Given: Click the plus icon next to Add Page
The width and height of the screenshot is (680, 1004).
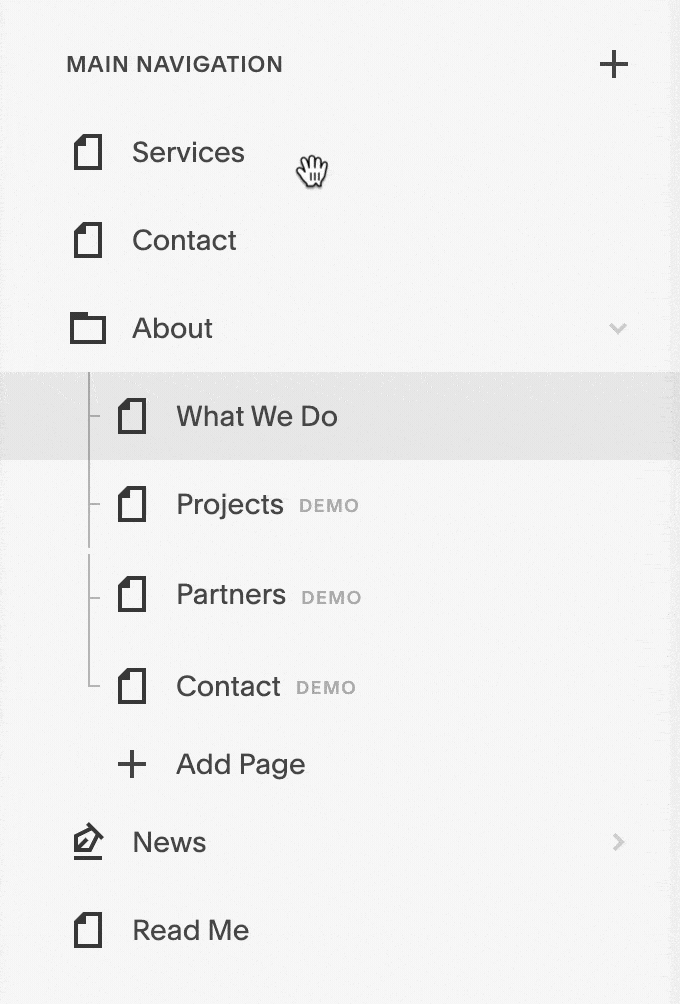Looking at the screenshot, I should click(x=132, y=765).
